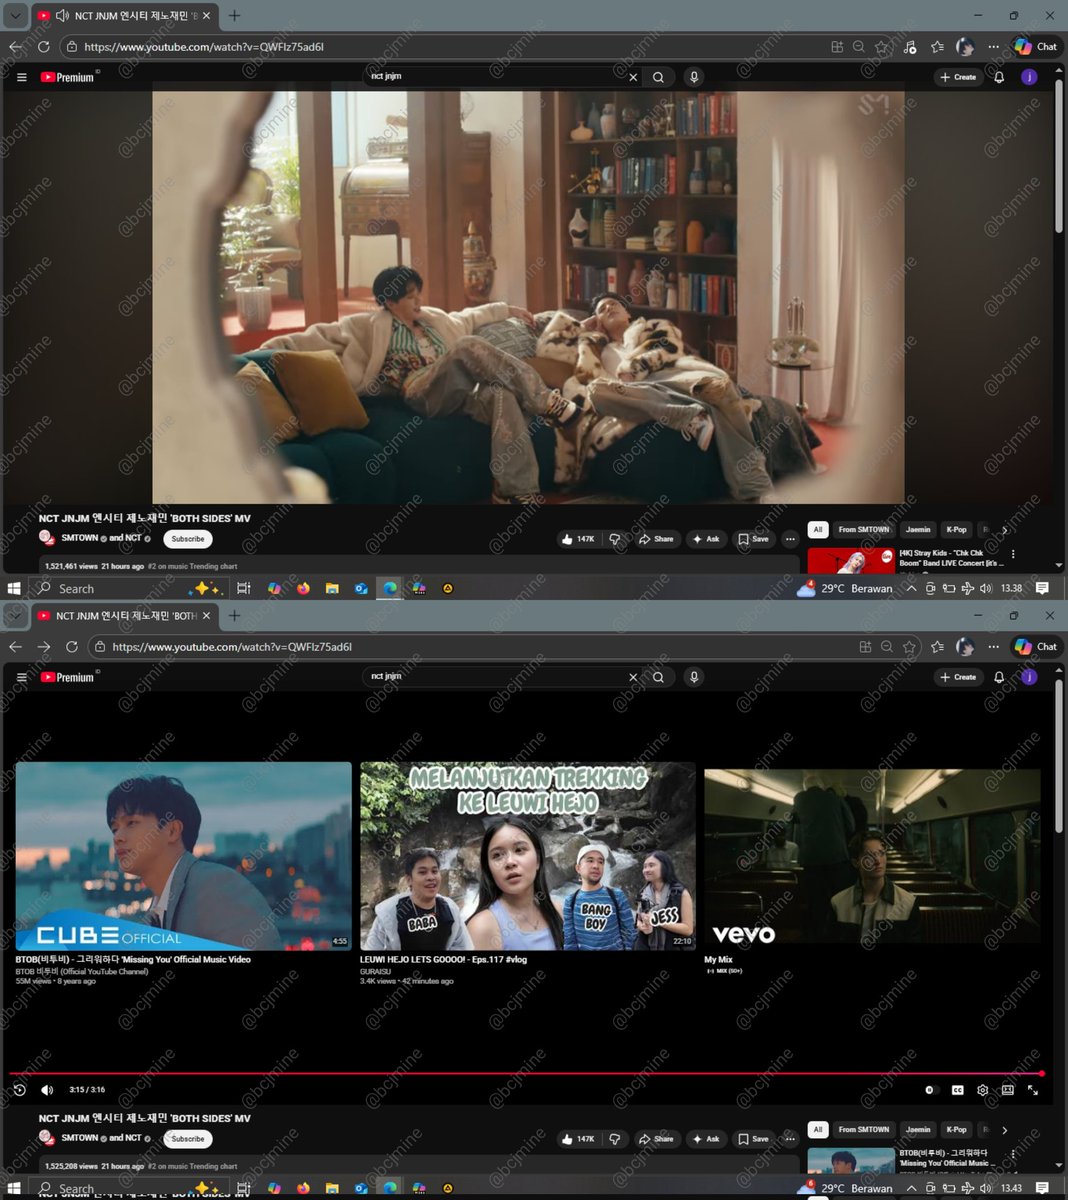The image size is (1068, 1200).
Task: Open favorites list in top window
Action: click(x=937, y=47)
